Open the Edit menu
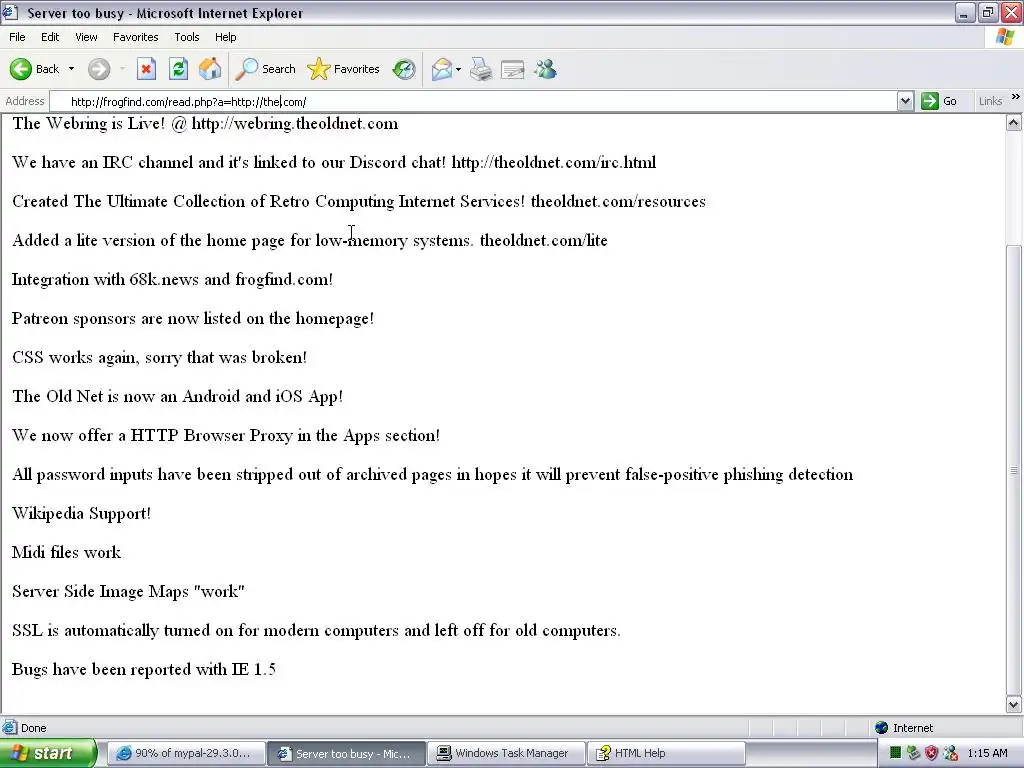Viewport: 1024px width, 768px height. [50, 37]
